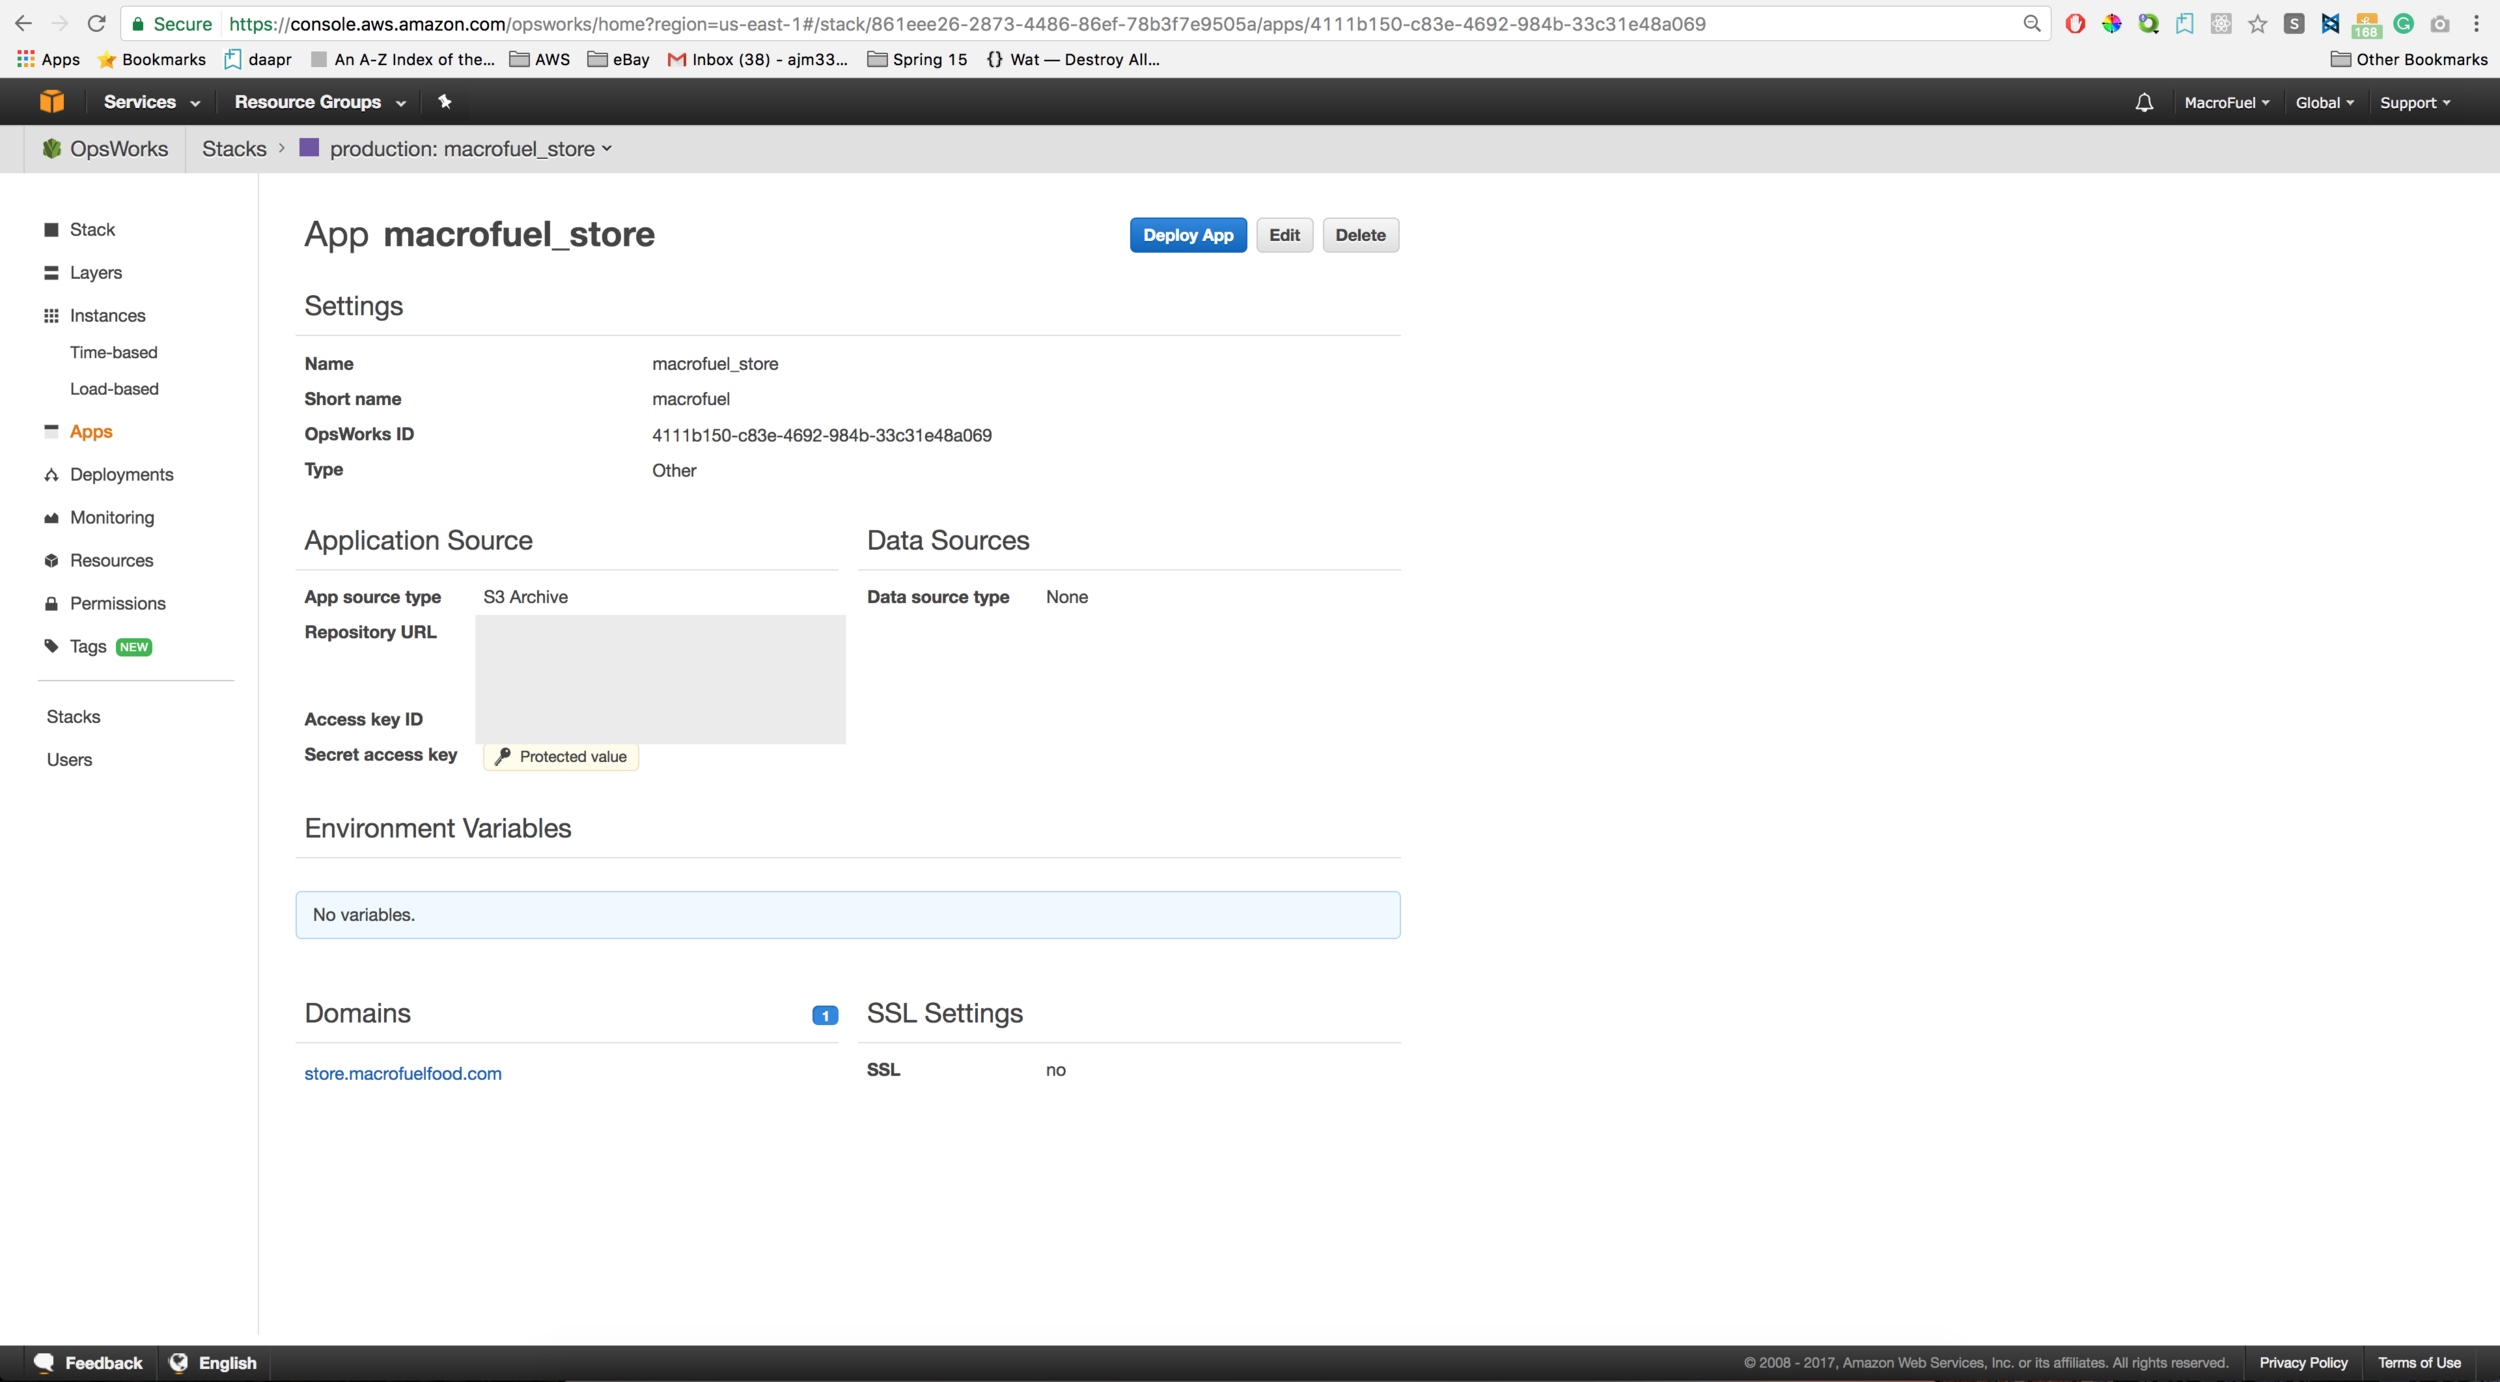This screenshot has width=2500, height=1382.
Task: Open the Global region dropdown
Action: (x=2325, y=103)
